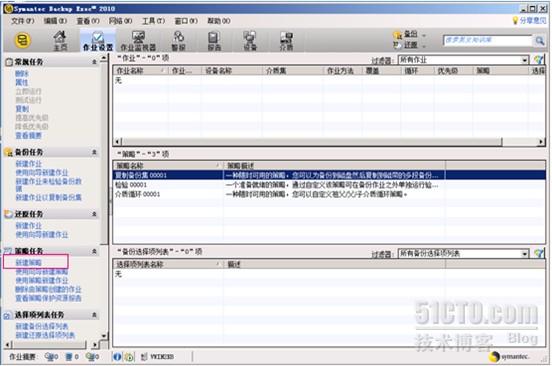Click the 选择项列表名称 column header
The width and height of the screenshot is (552, 366).
coord(168,264)
